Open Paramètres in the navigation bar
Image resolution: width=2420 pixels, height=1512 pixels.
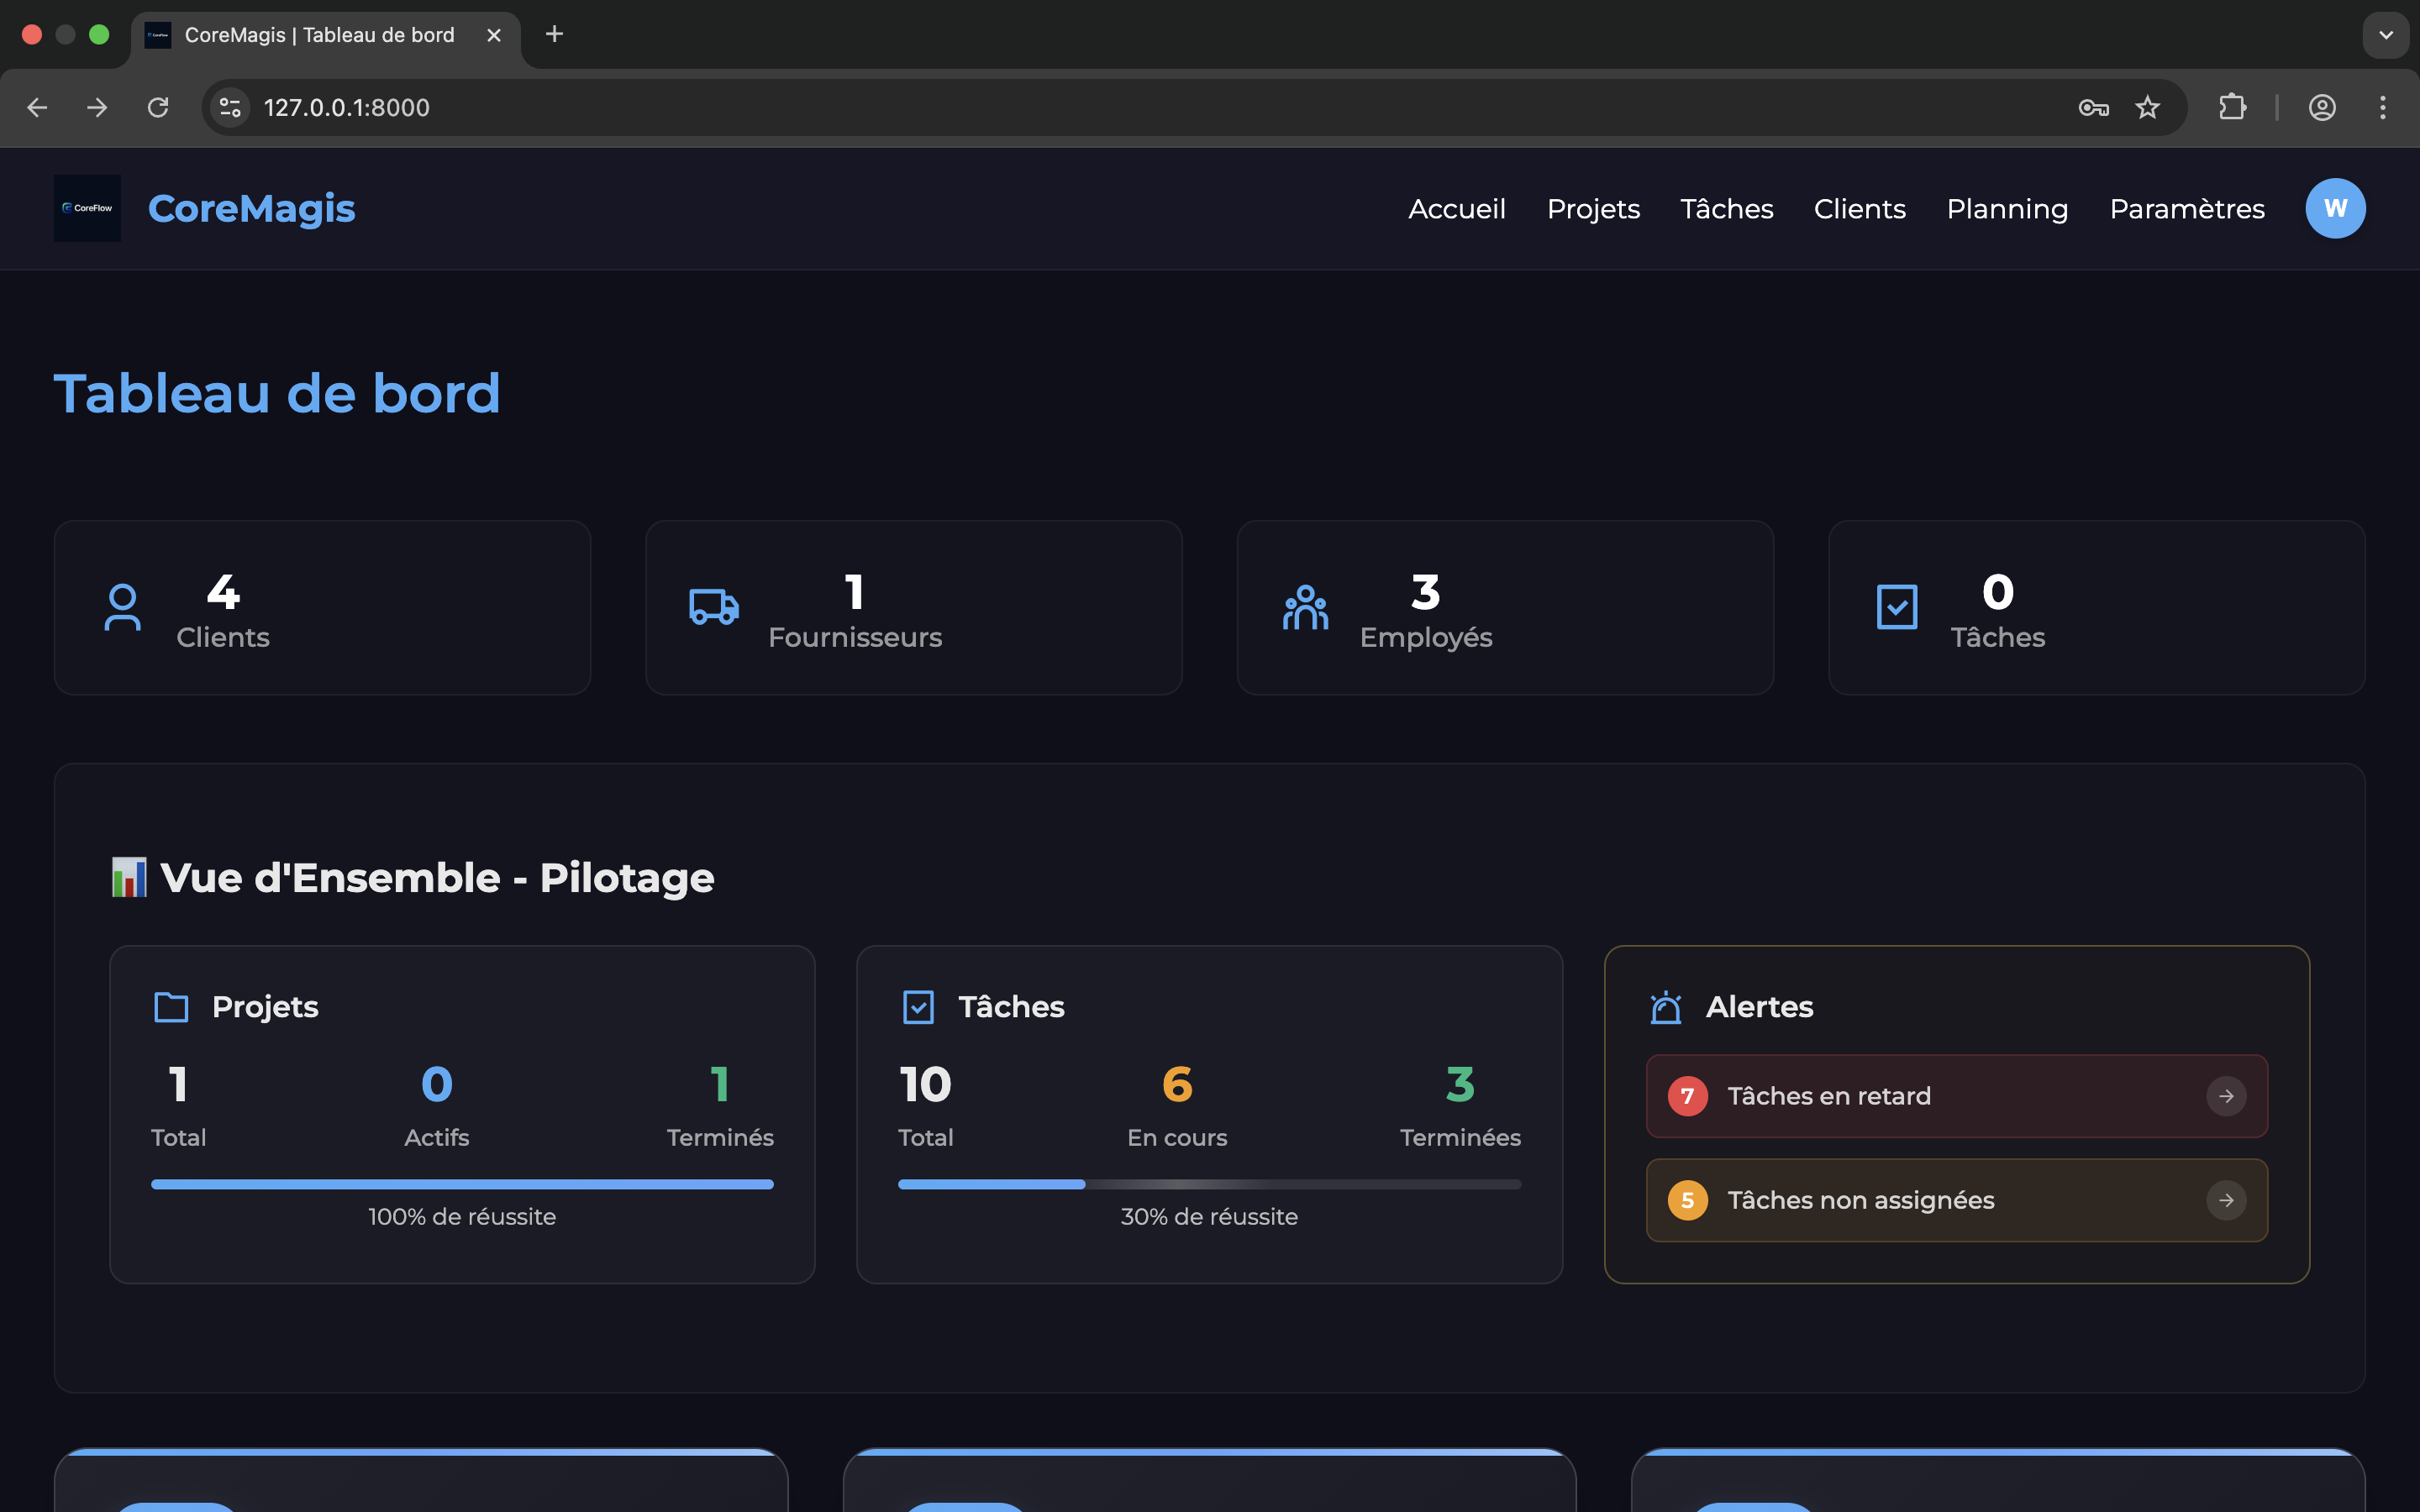(x=2187, y=208)
